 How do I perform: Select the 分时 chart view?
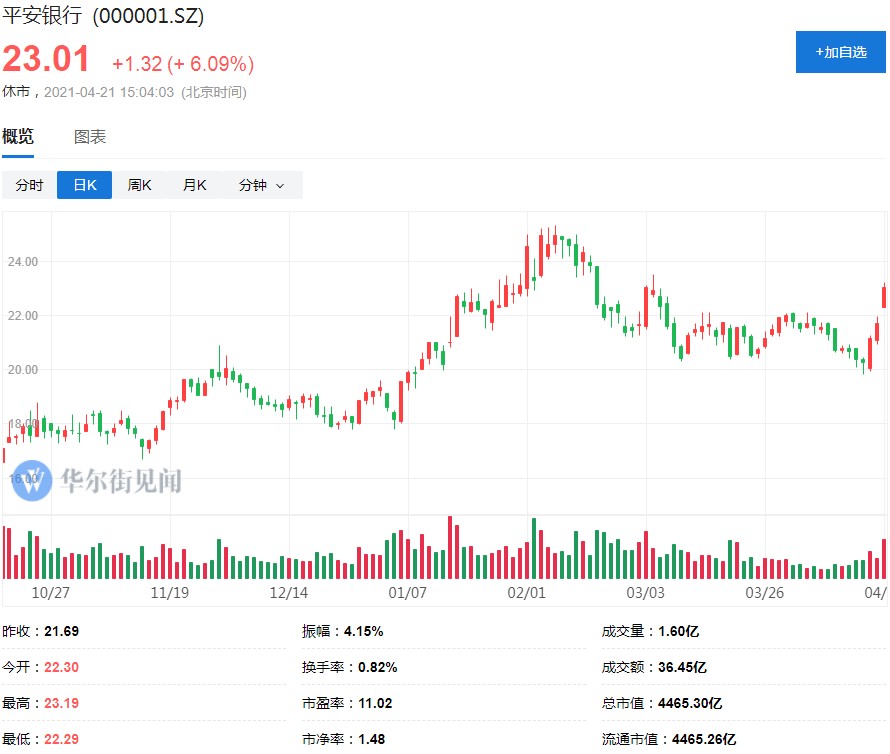29,186
